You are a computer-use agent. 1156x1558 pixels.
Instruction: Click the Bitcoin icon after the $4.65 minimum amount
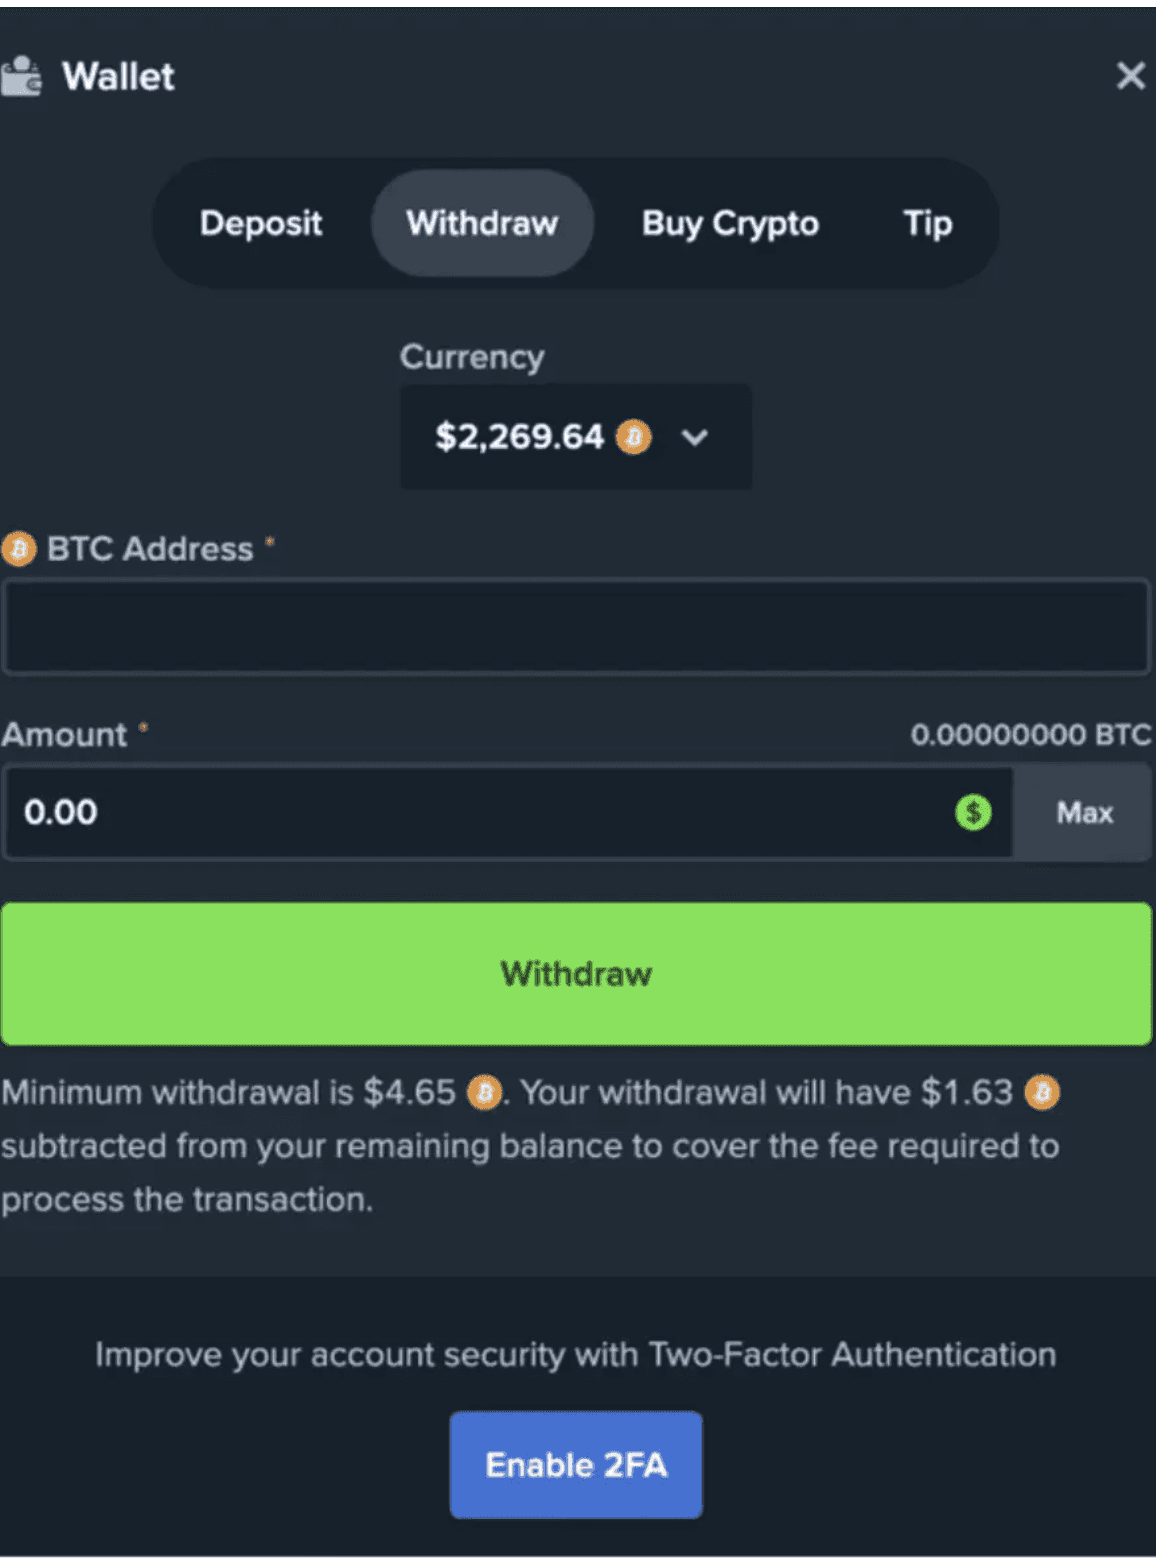[485, 1093]
